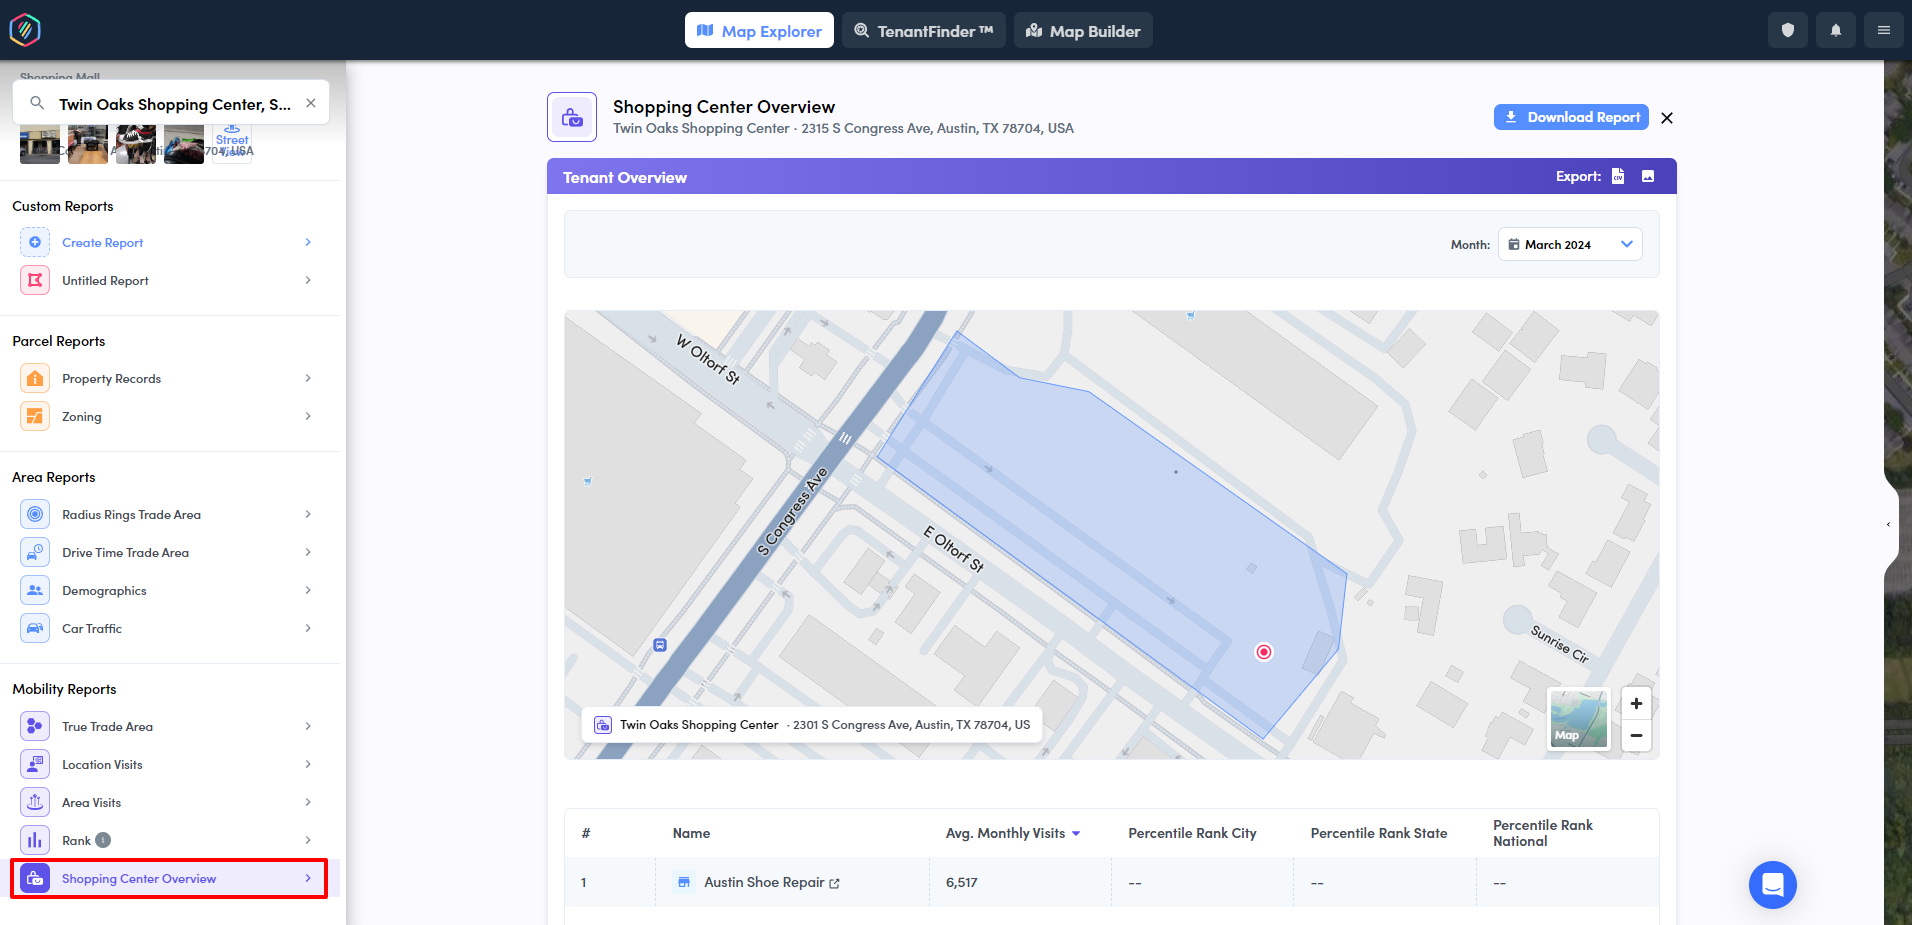Image resolution: width=1912 pixels, height=925 pixels.
Task: Click Street view thumbnail button
Action: (232, 141)
